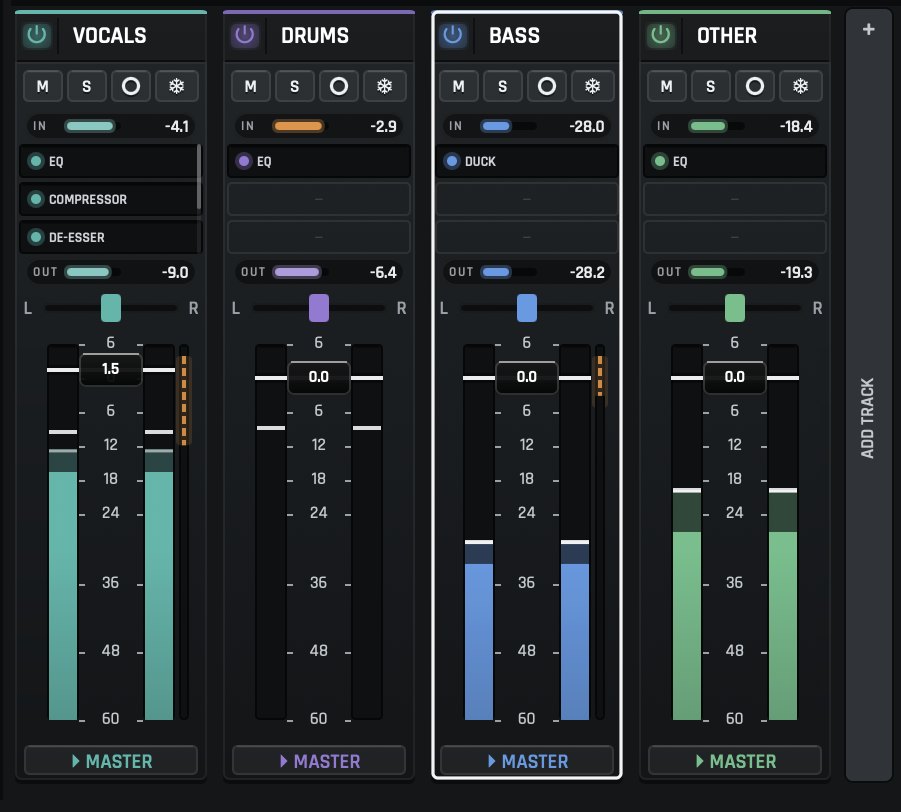Bypass the EQ effect on VOCALS

36,161
